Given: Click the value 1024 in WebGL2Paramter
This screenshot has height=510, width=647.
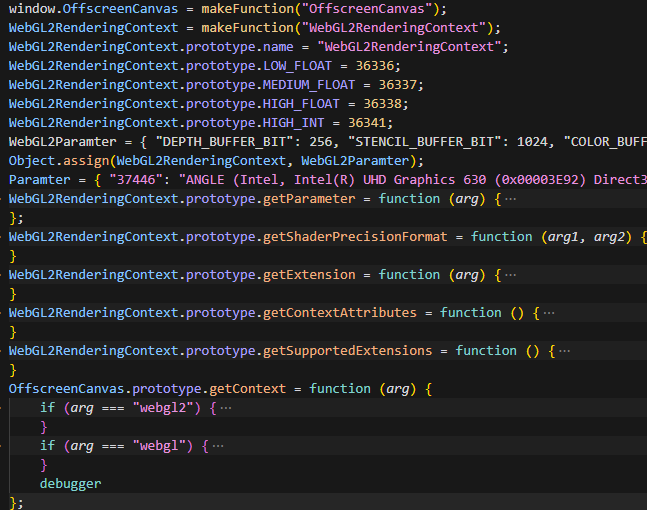Looking at the screenshot, I should point(532,142).
